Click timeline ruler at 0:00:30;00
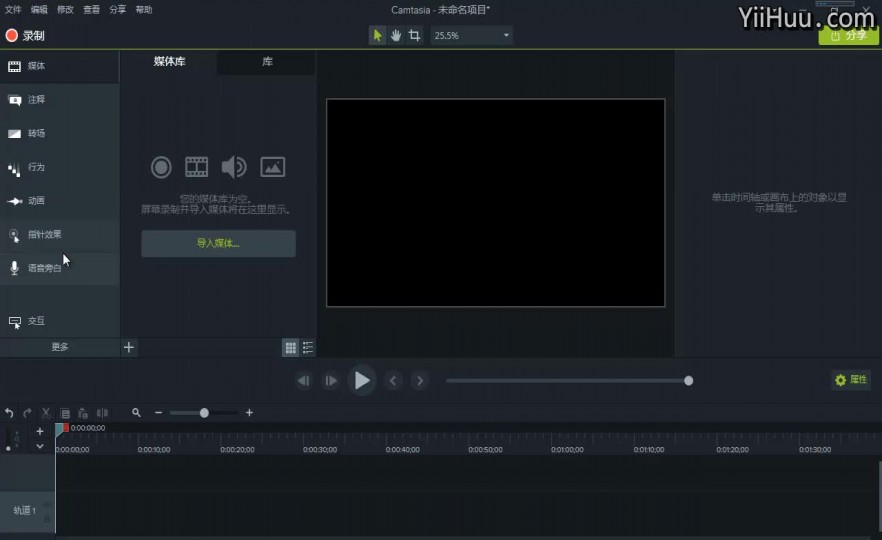This screenshot has width=882, height=540. click(320, 450)
